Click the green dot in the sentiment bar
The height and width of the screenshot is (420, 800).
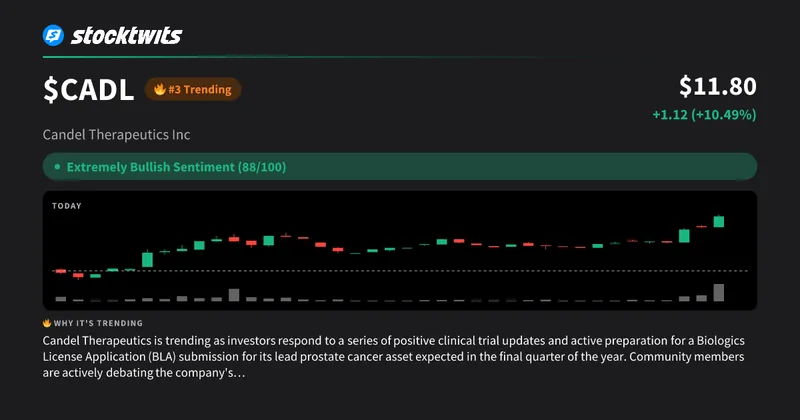57,167
